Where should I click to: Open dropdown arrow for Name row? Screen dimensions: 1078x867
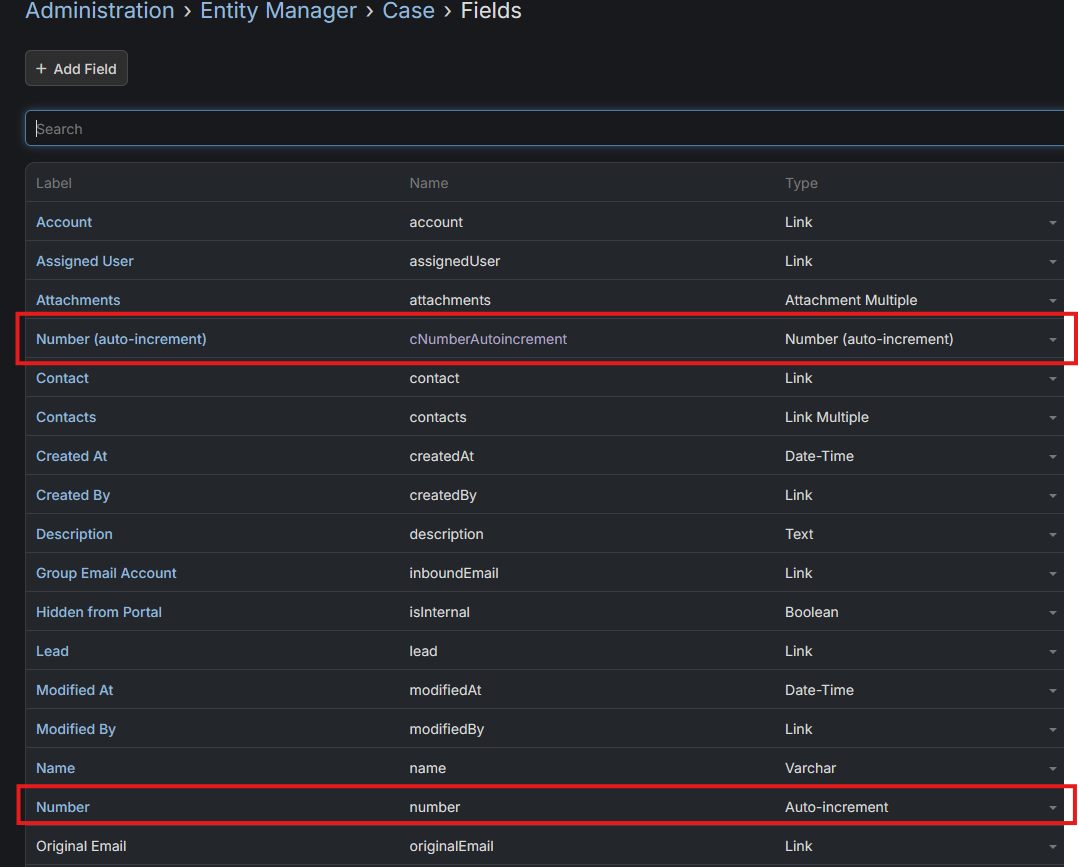[1052, 769]
